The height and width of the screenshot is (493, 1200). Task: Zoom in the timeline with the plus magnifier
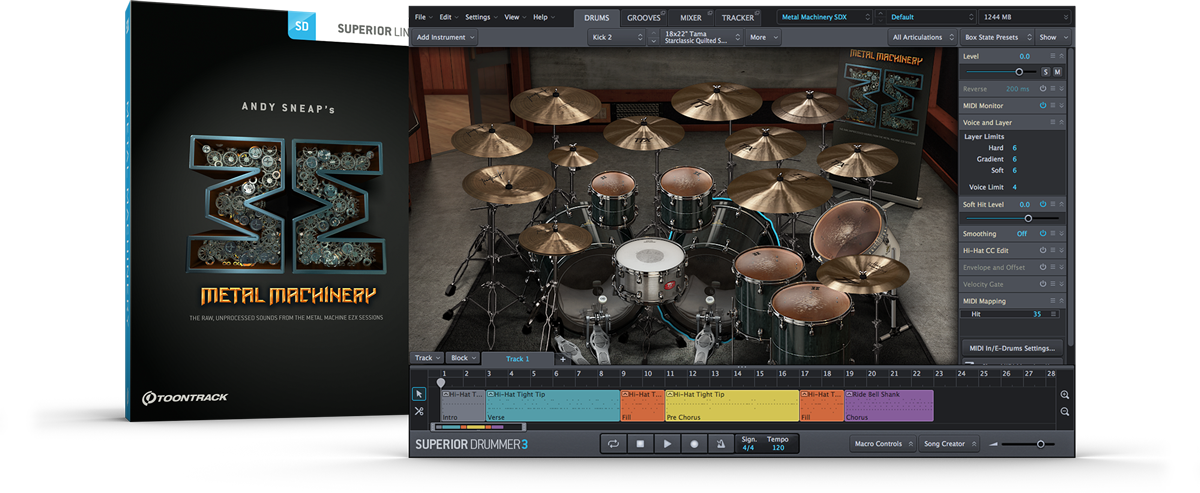click(x=1065, y=395)
